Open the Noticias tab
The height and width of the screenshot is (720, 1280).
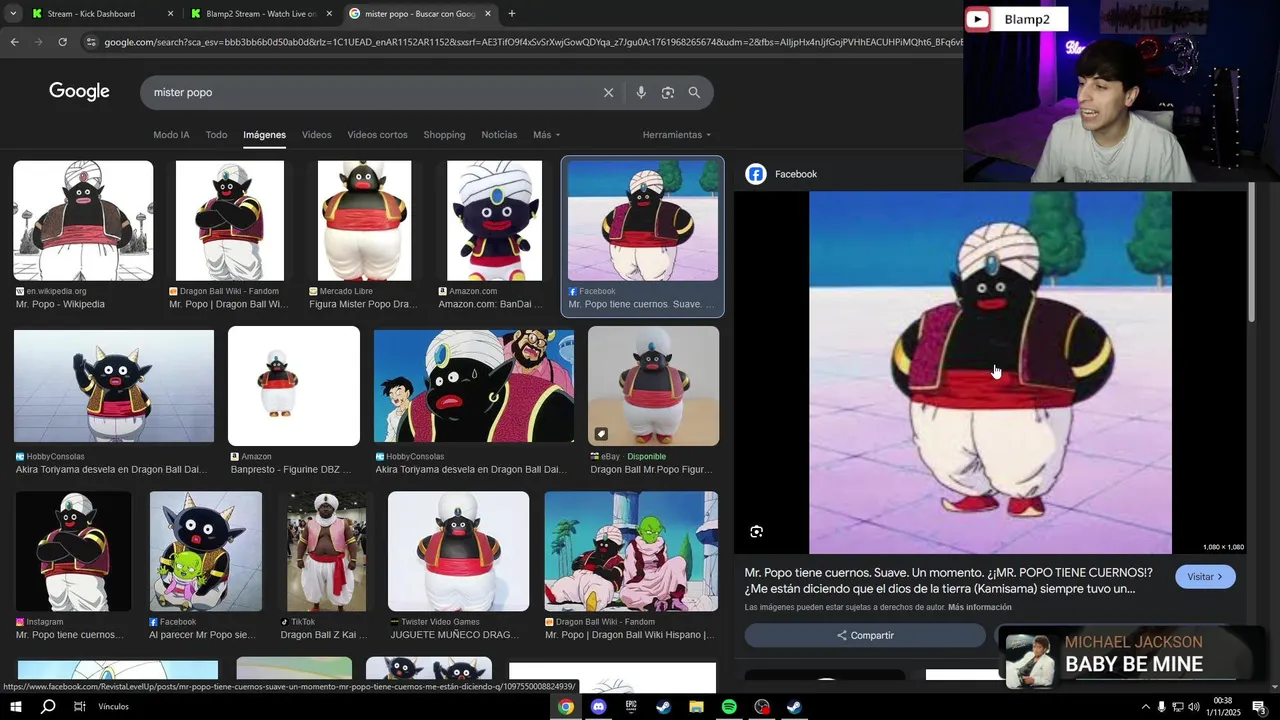(x=499, y=135)
